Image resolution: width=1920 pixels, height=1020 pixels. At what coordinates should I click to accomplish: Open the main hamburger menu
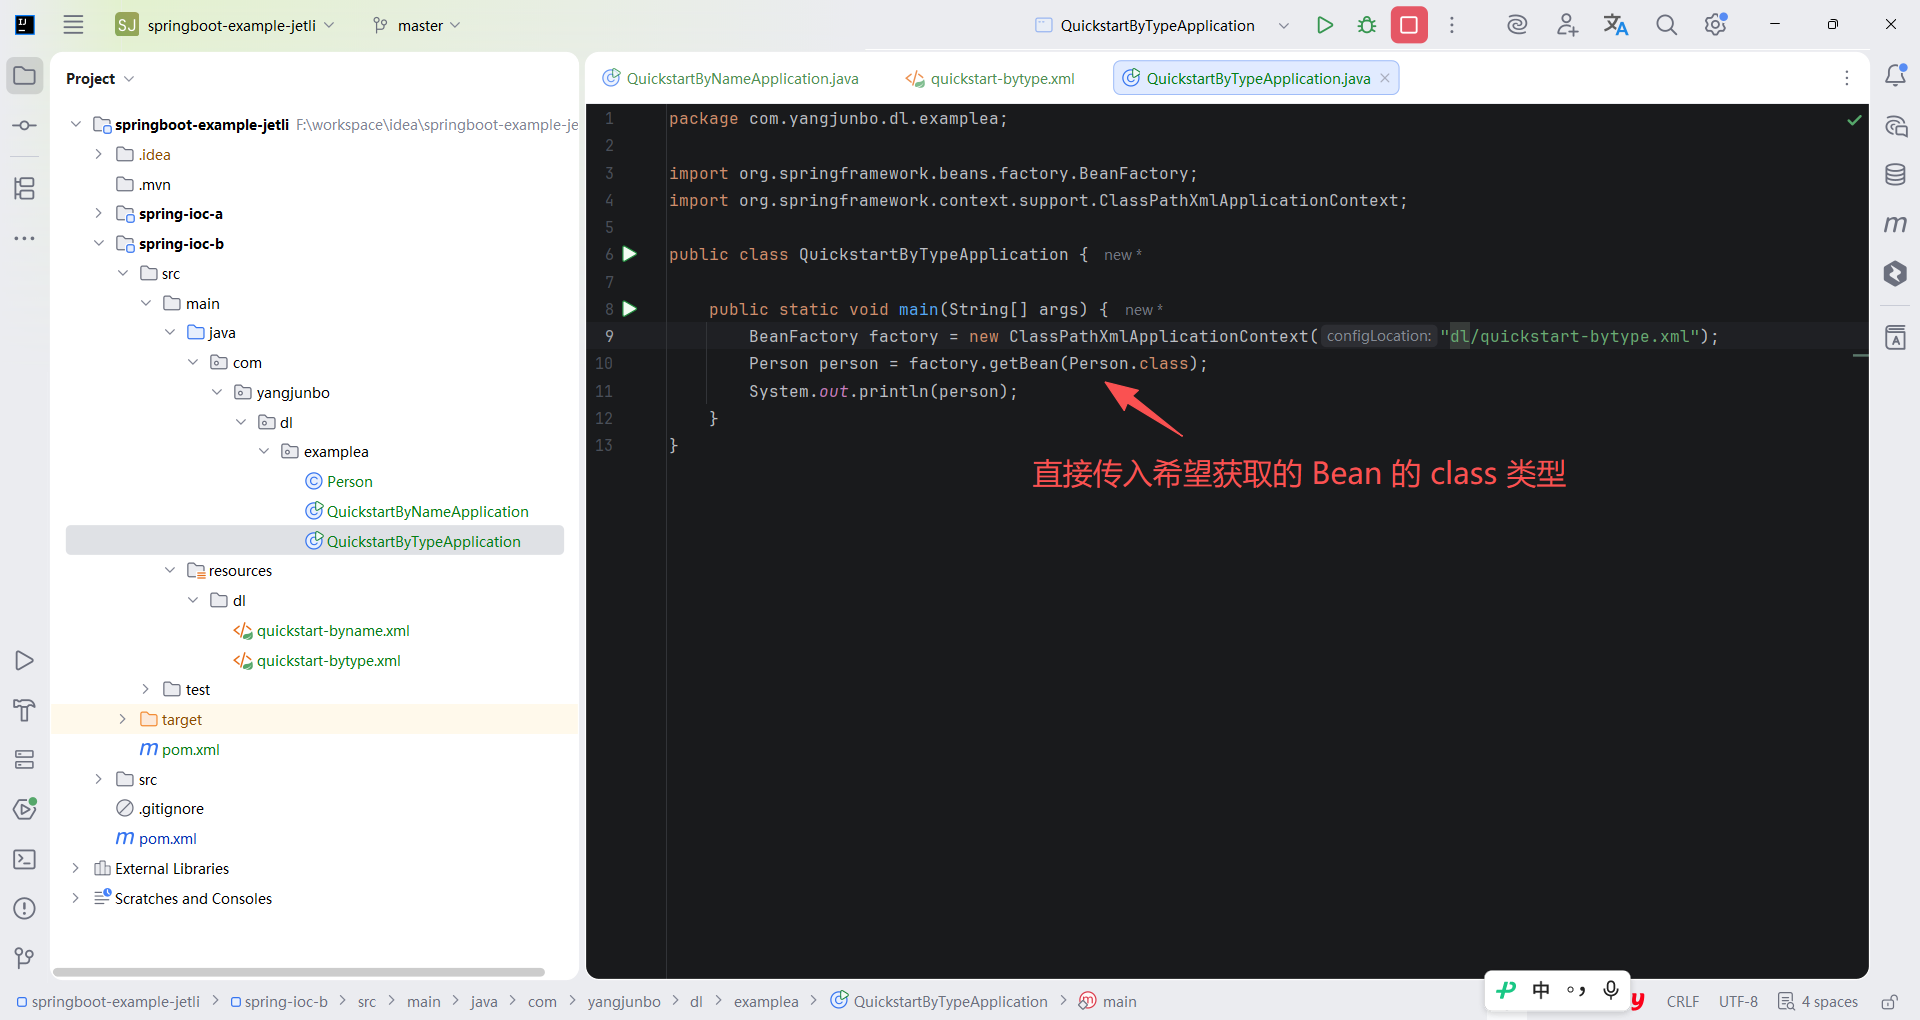[x=73, y=25]
